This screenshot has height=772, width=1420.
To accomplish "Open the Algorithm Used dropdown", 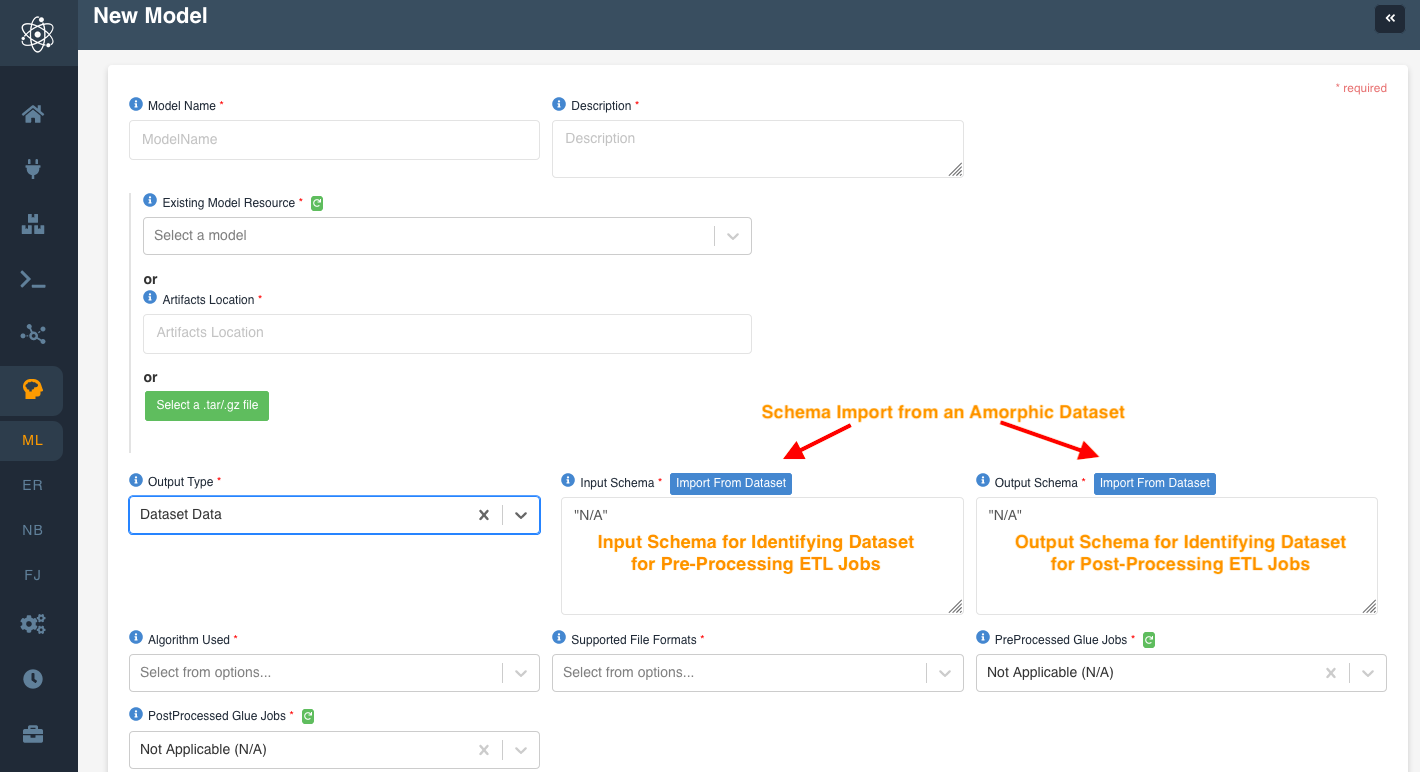I will coord(334,673).
